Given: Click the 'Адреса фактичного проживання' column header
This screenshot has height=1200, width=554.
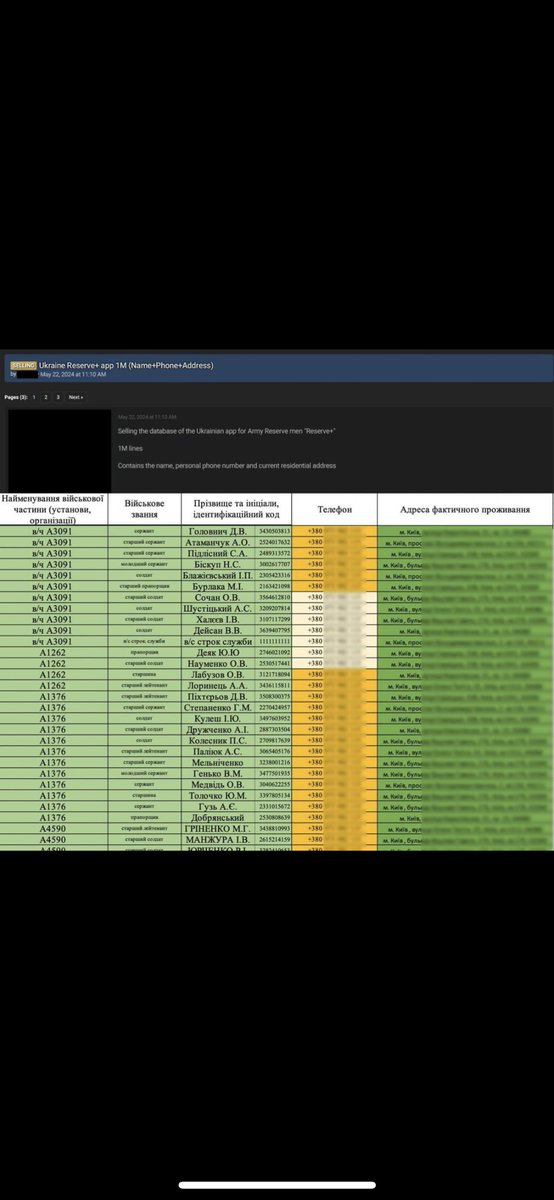Looking at the screenshot, I should pyautogui.click(x=465, y=509).
